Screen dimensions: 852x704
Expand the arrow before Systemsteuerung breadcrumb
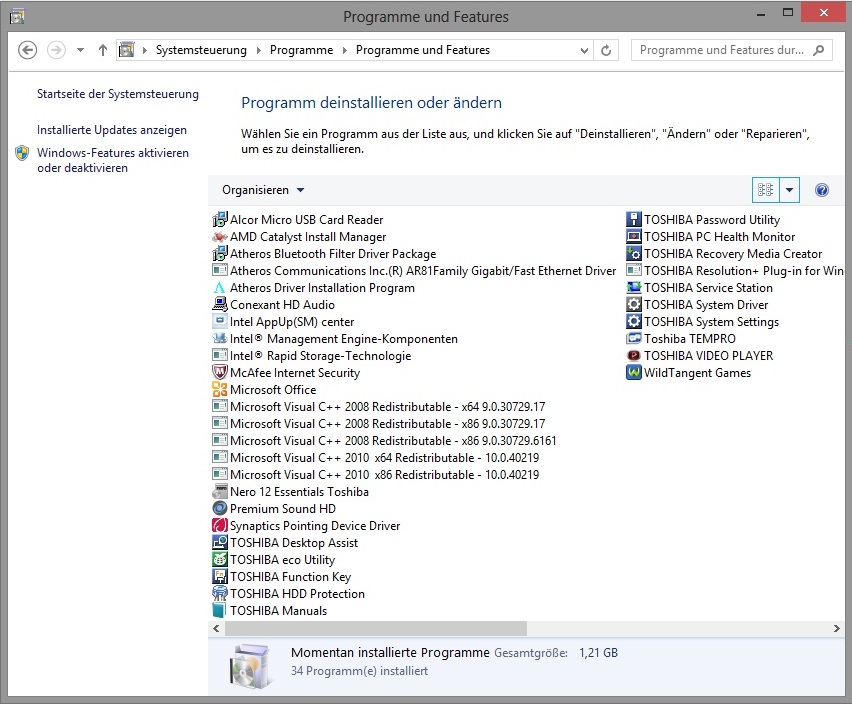[x=145, y=51]
